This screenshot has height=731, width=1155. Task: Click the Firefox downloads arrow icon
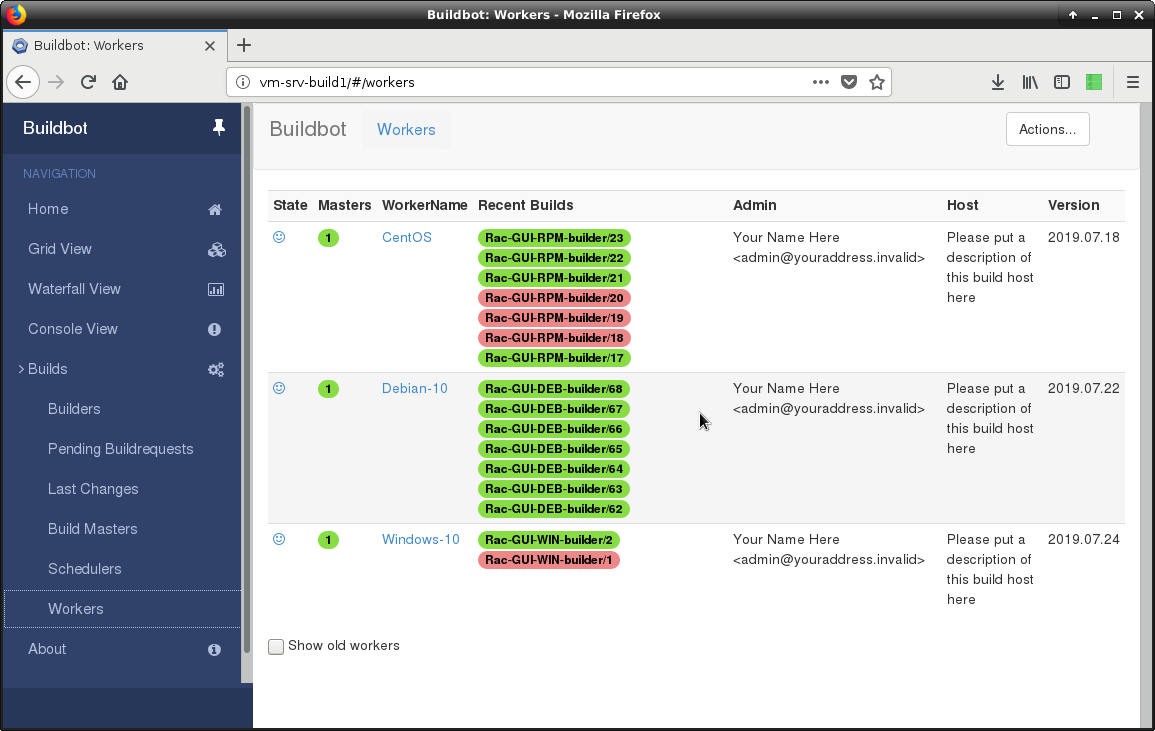coord(997,83)
